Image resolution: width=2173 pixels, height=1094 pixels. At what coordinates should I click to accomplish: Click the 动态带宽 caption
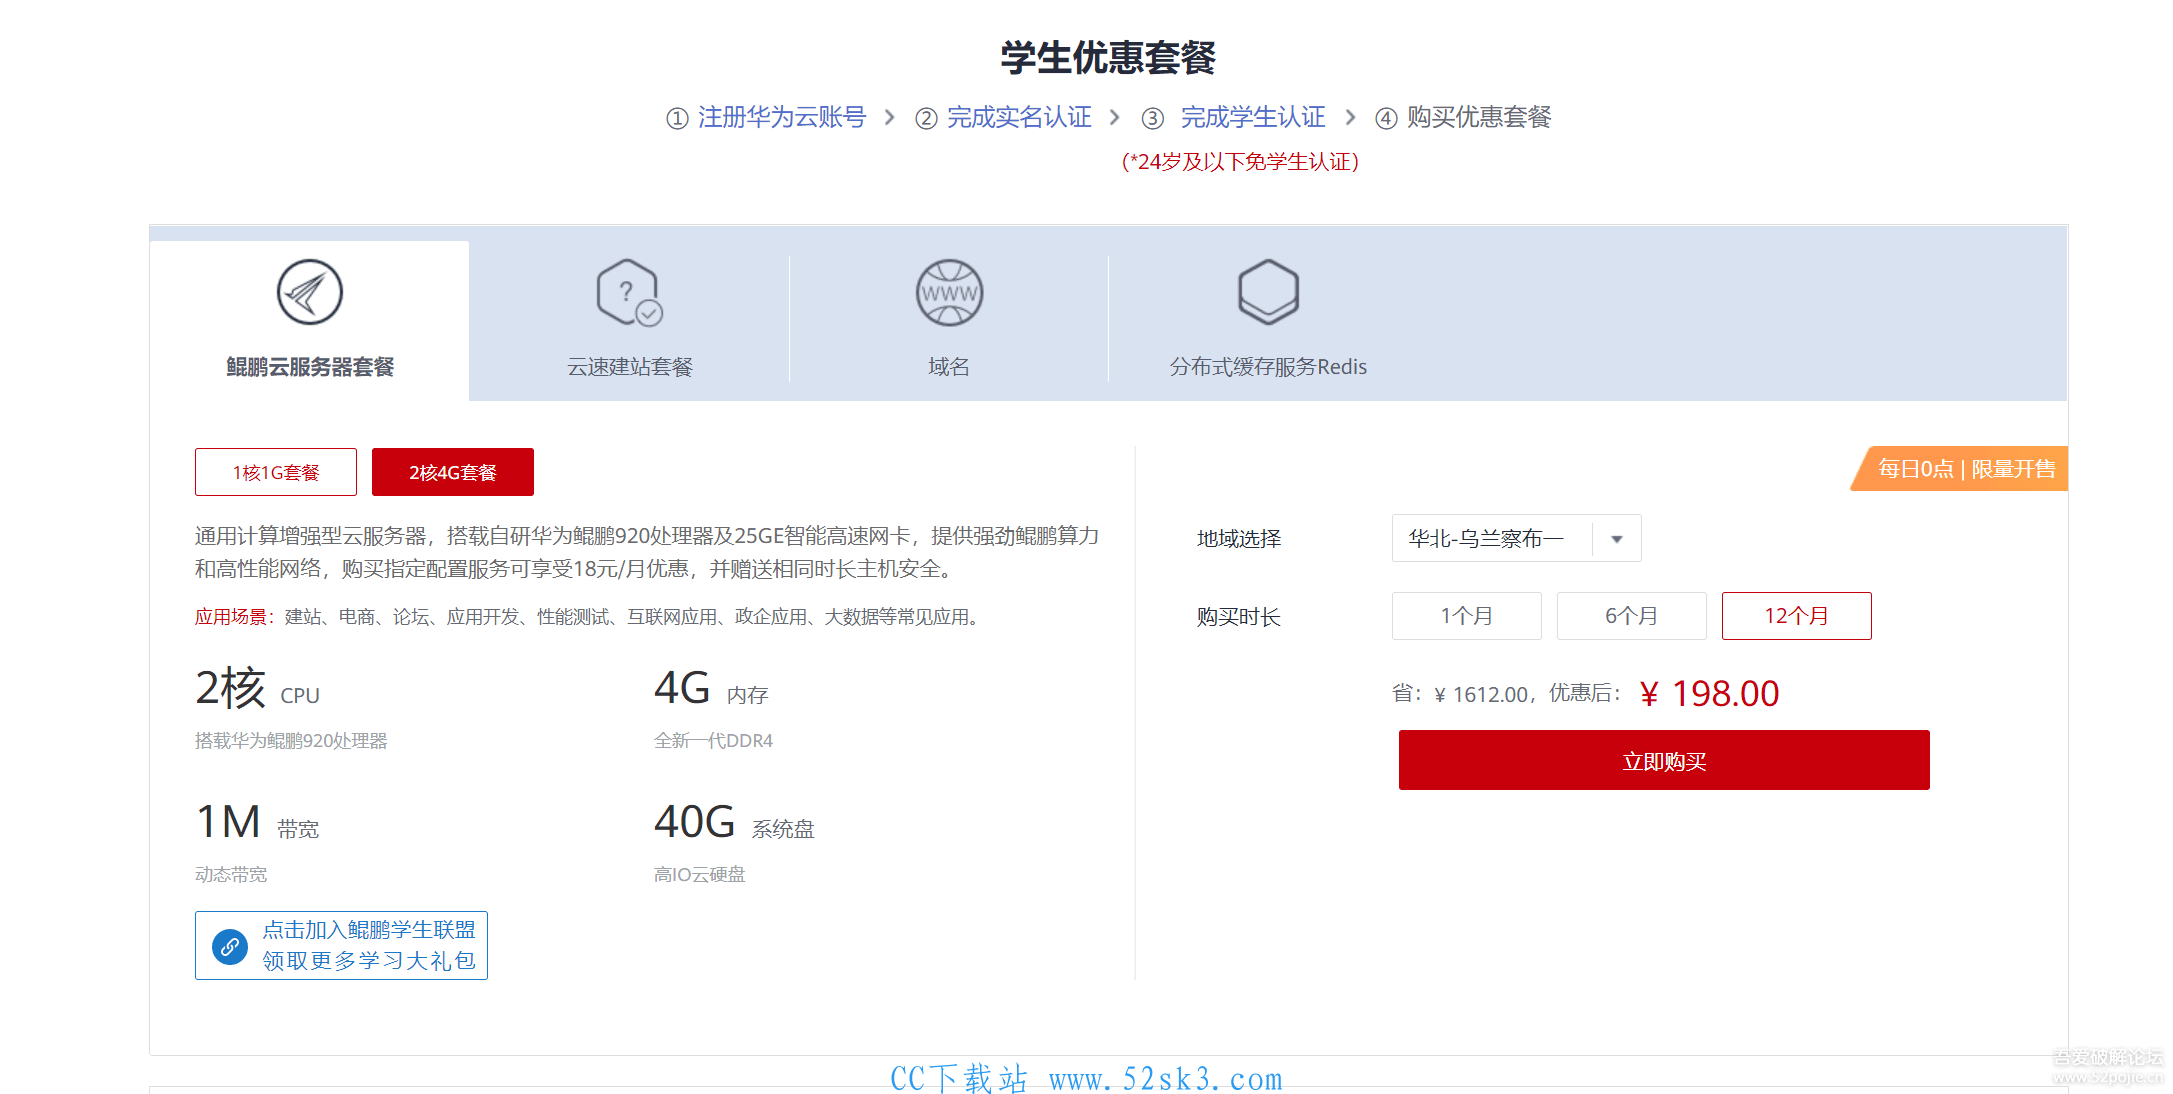(x=231, y=875)
